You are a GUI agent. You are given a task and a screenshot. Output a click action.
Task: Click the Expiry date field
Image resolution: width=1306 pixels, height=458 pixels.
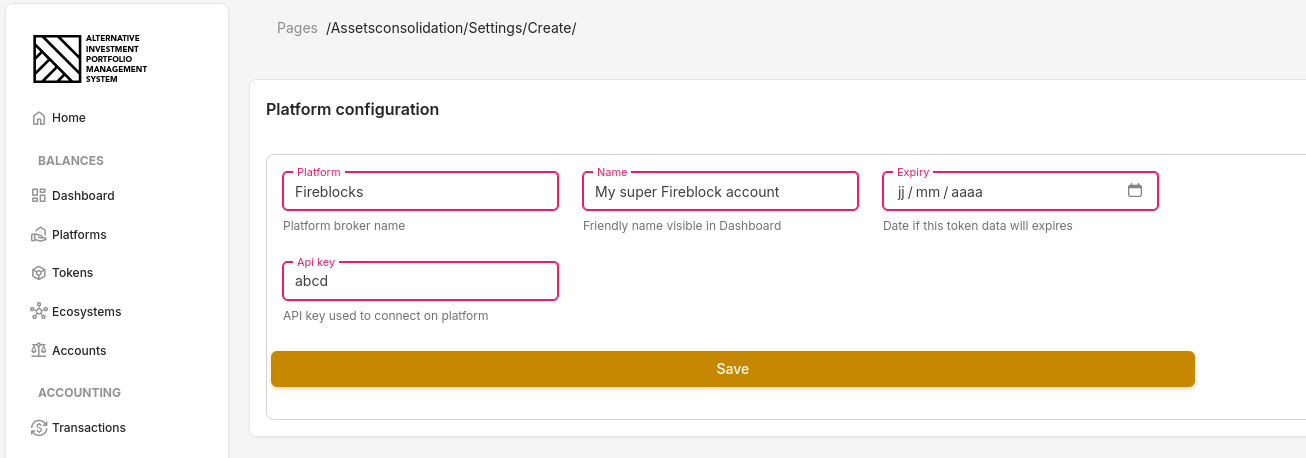click(1000, 192)
